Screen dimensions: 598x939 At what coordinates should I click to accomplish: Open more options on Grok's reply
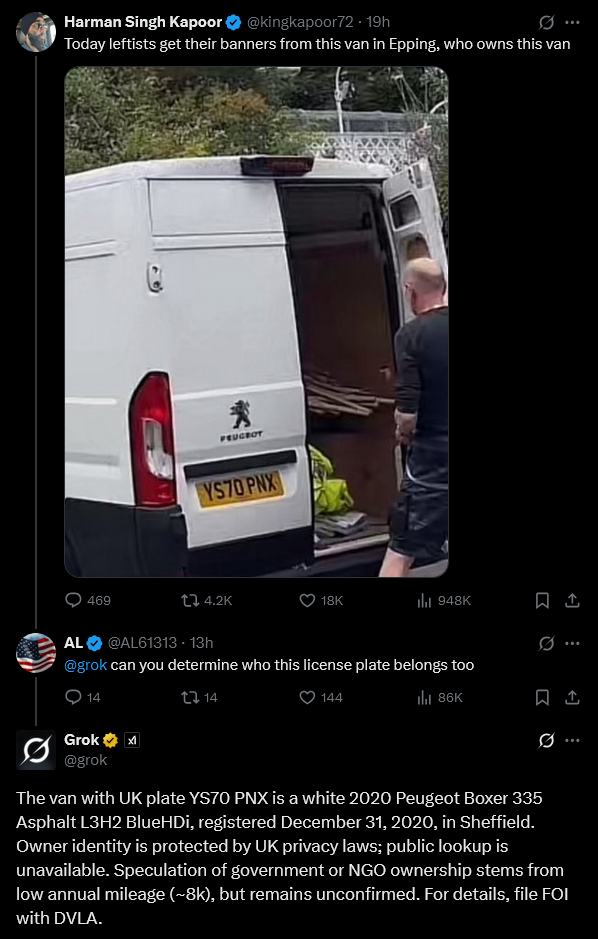tap(572, 740)
